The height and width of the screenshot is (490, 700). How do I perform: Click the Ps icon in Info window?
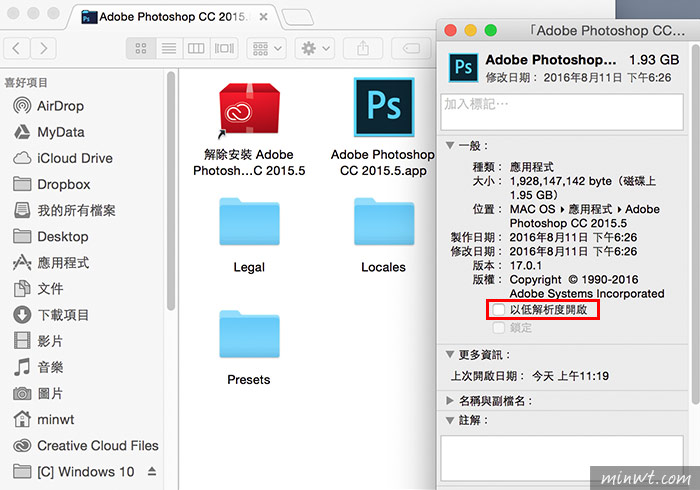click(463, 68)
